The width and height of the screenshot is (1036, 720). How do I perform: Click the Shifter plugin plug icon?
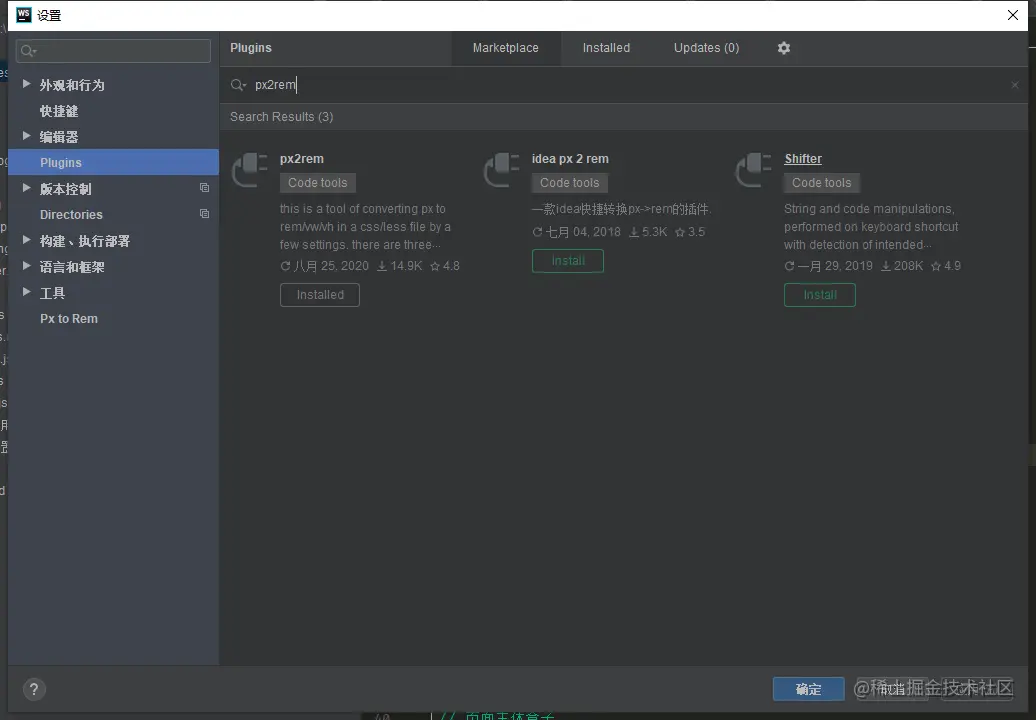(x=753, y=170)
